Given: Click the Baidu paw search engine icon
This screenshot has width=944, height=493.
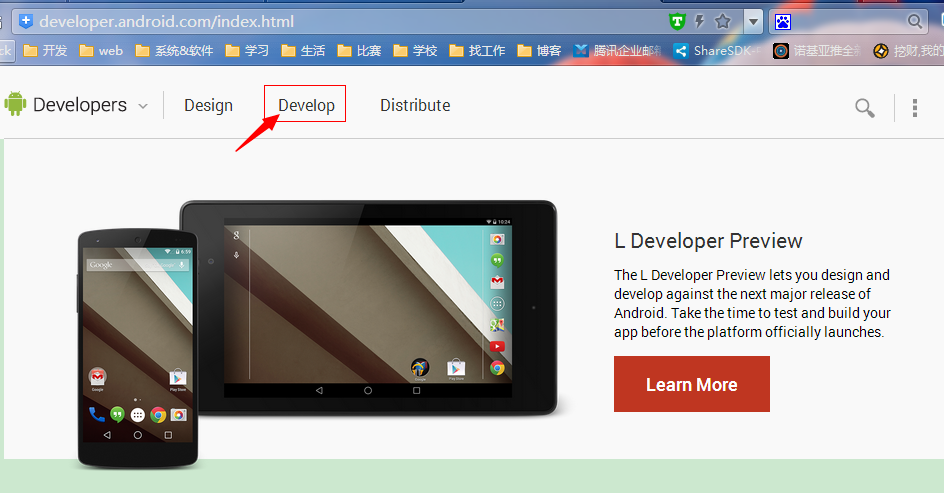Looking at the screenshot, I should (x=783, y=22).
